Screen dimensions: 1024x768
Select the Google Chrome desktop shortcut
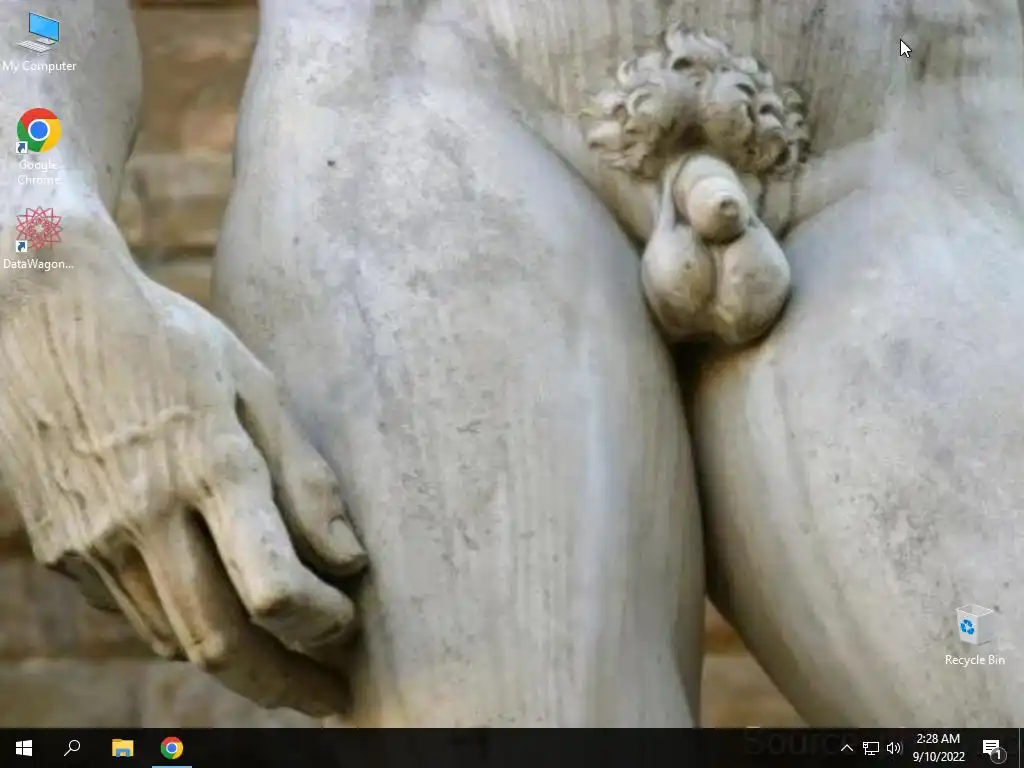point(39,147)
